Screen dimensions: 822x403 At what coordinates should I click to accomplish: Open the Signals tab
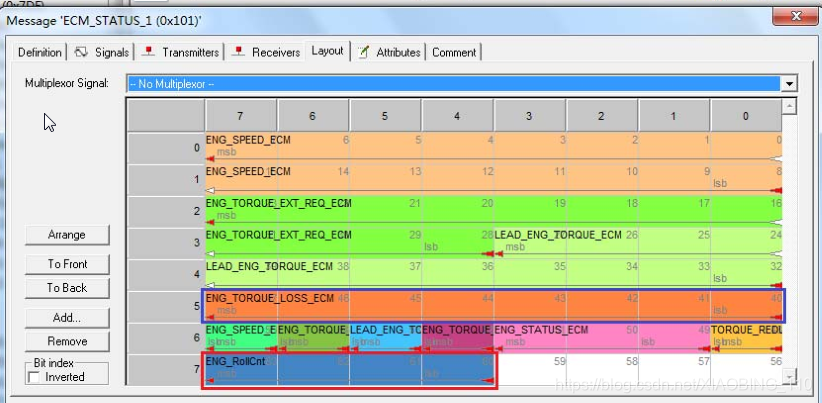coord(102,52)
